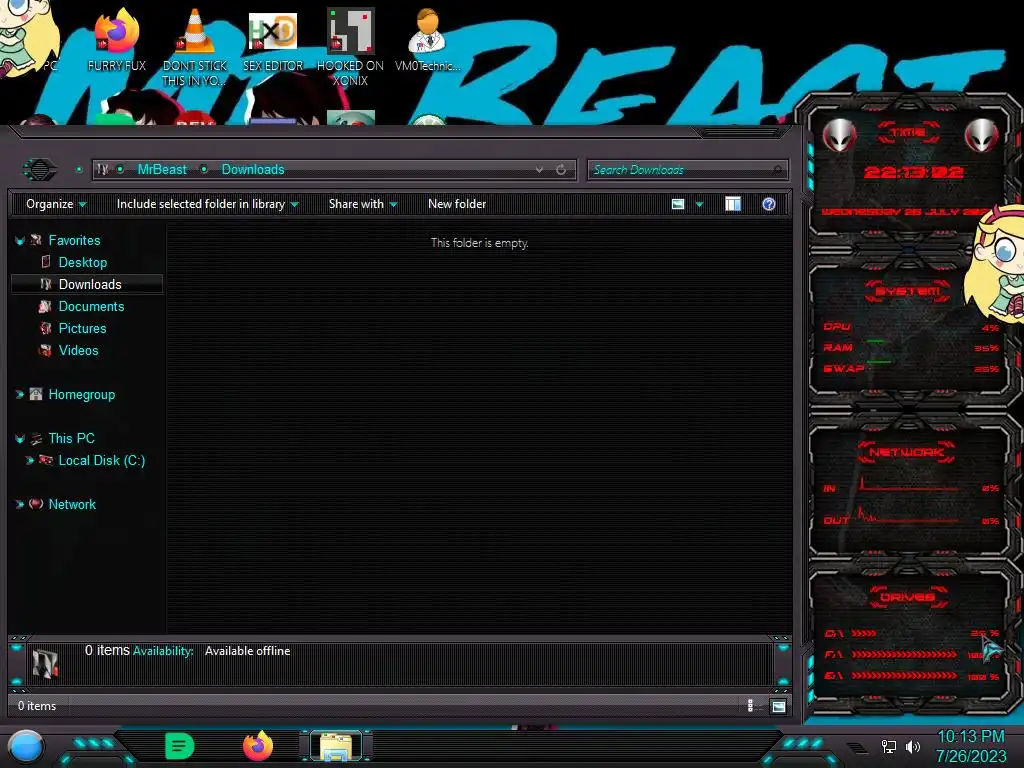Expand the Homegroup tree node
Viewport: 1024px width, 768px height.
(20, 394)
